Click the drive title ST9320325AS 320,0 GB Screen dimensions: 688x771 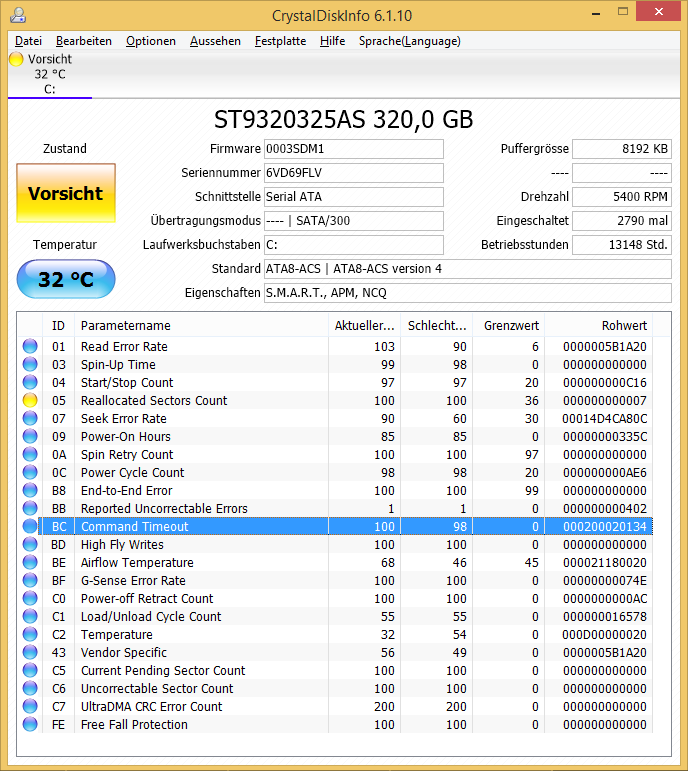343,119
